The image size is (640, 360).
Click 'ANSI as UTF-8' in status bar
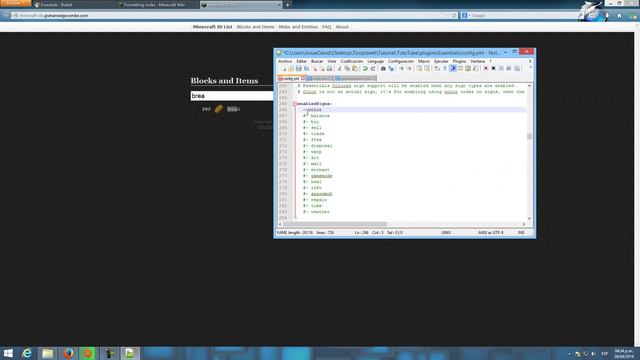[491, 233]
